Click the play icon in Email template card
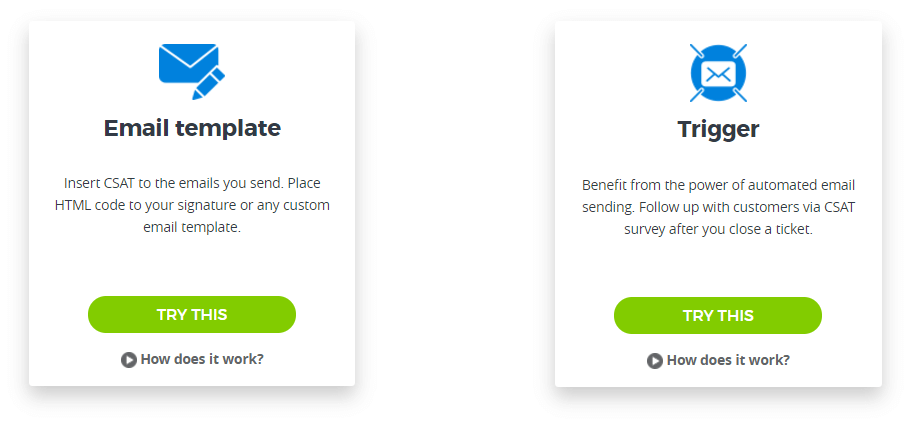This screenshot has height=435, width=920. pyautogui.click(x=128, y=360)
